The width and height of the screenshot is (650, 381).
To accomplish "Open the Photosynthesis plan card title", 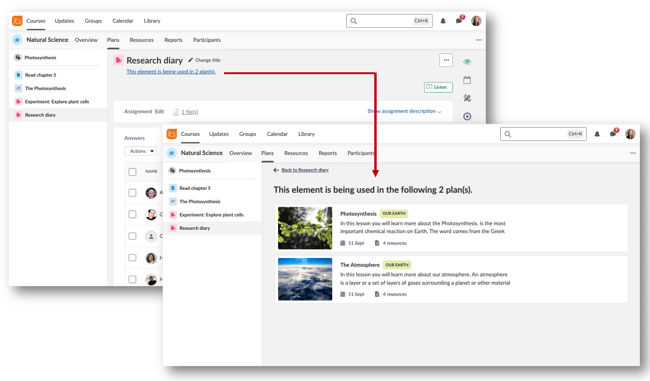I will (358, 214).
